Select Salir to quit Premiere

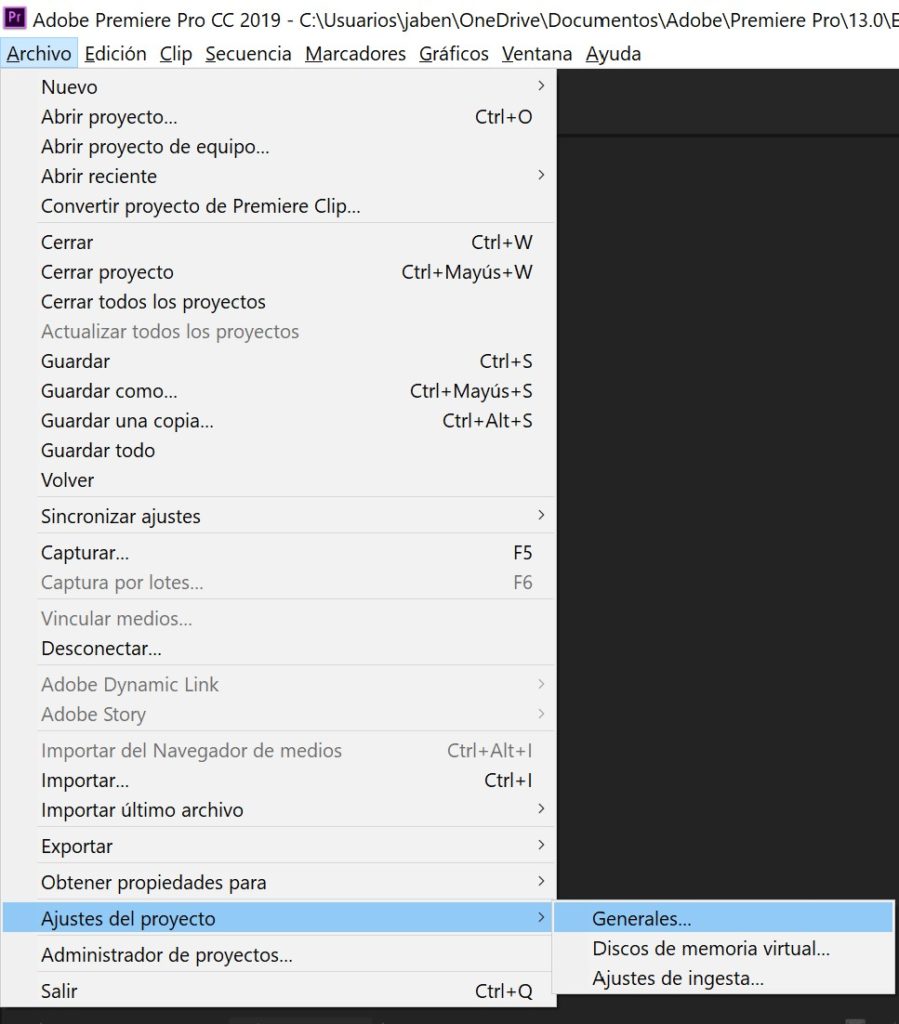pos(279,991)
